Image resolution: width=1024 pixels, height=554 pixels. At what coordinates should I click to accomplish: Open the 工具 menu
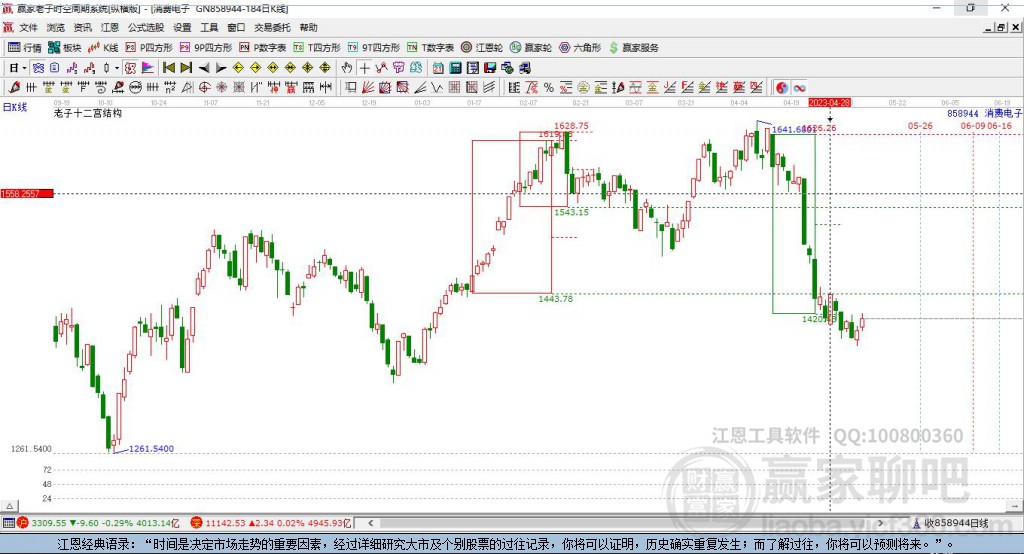pos(209,27)
